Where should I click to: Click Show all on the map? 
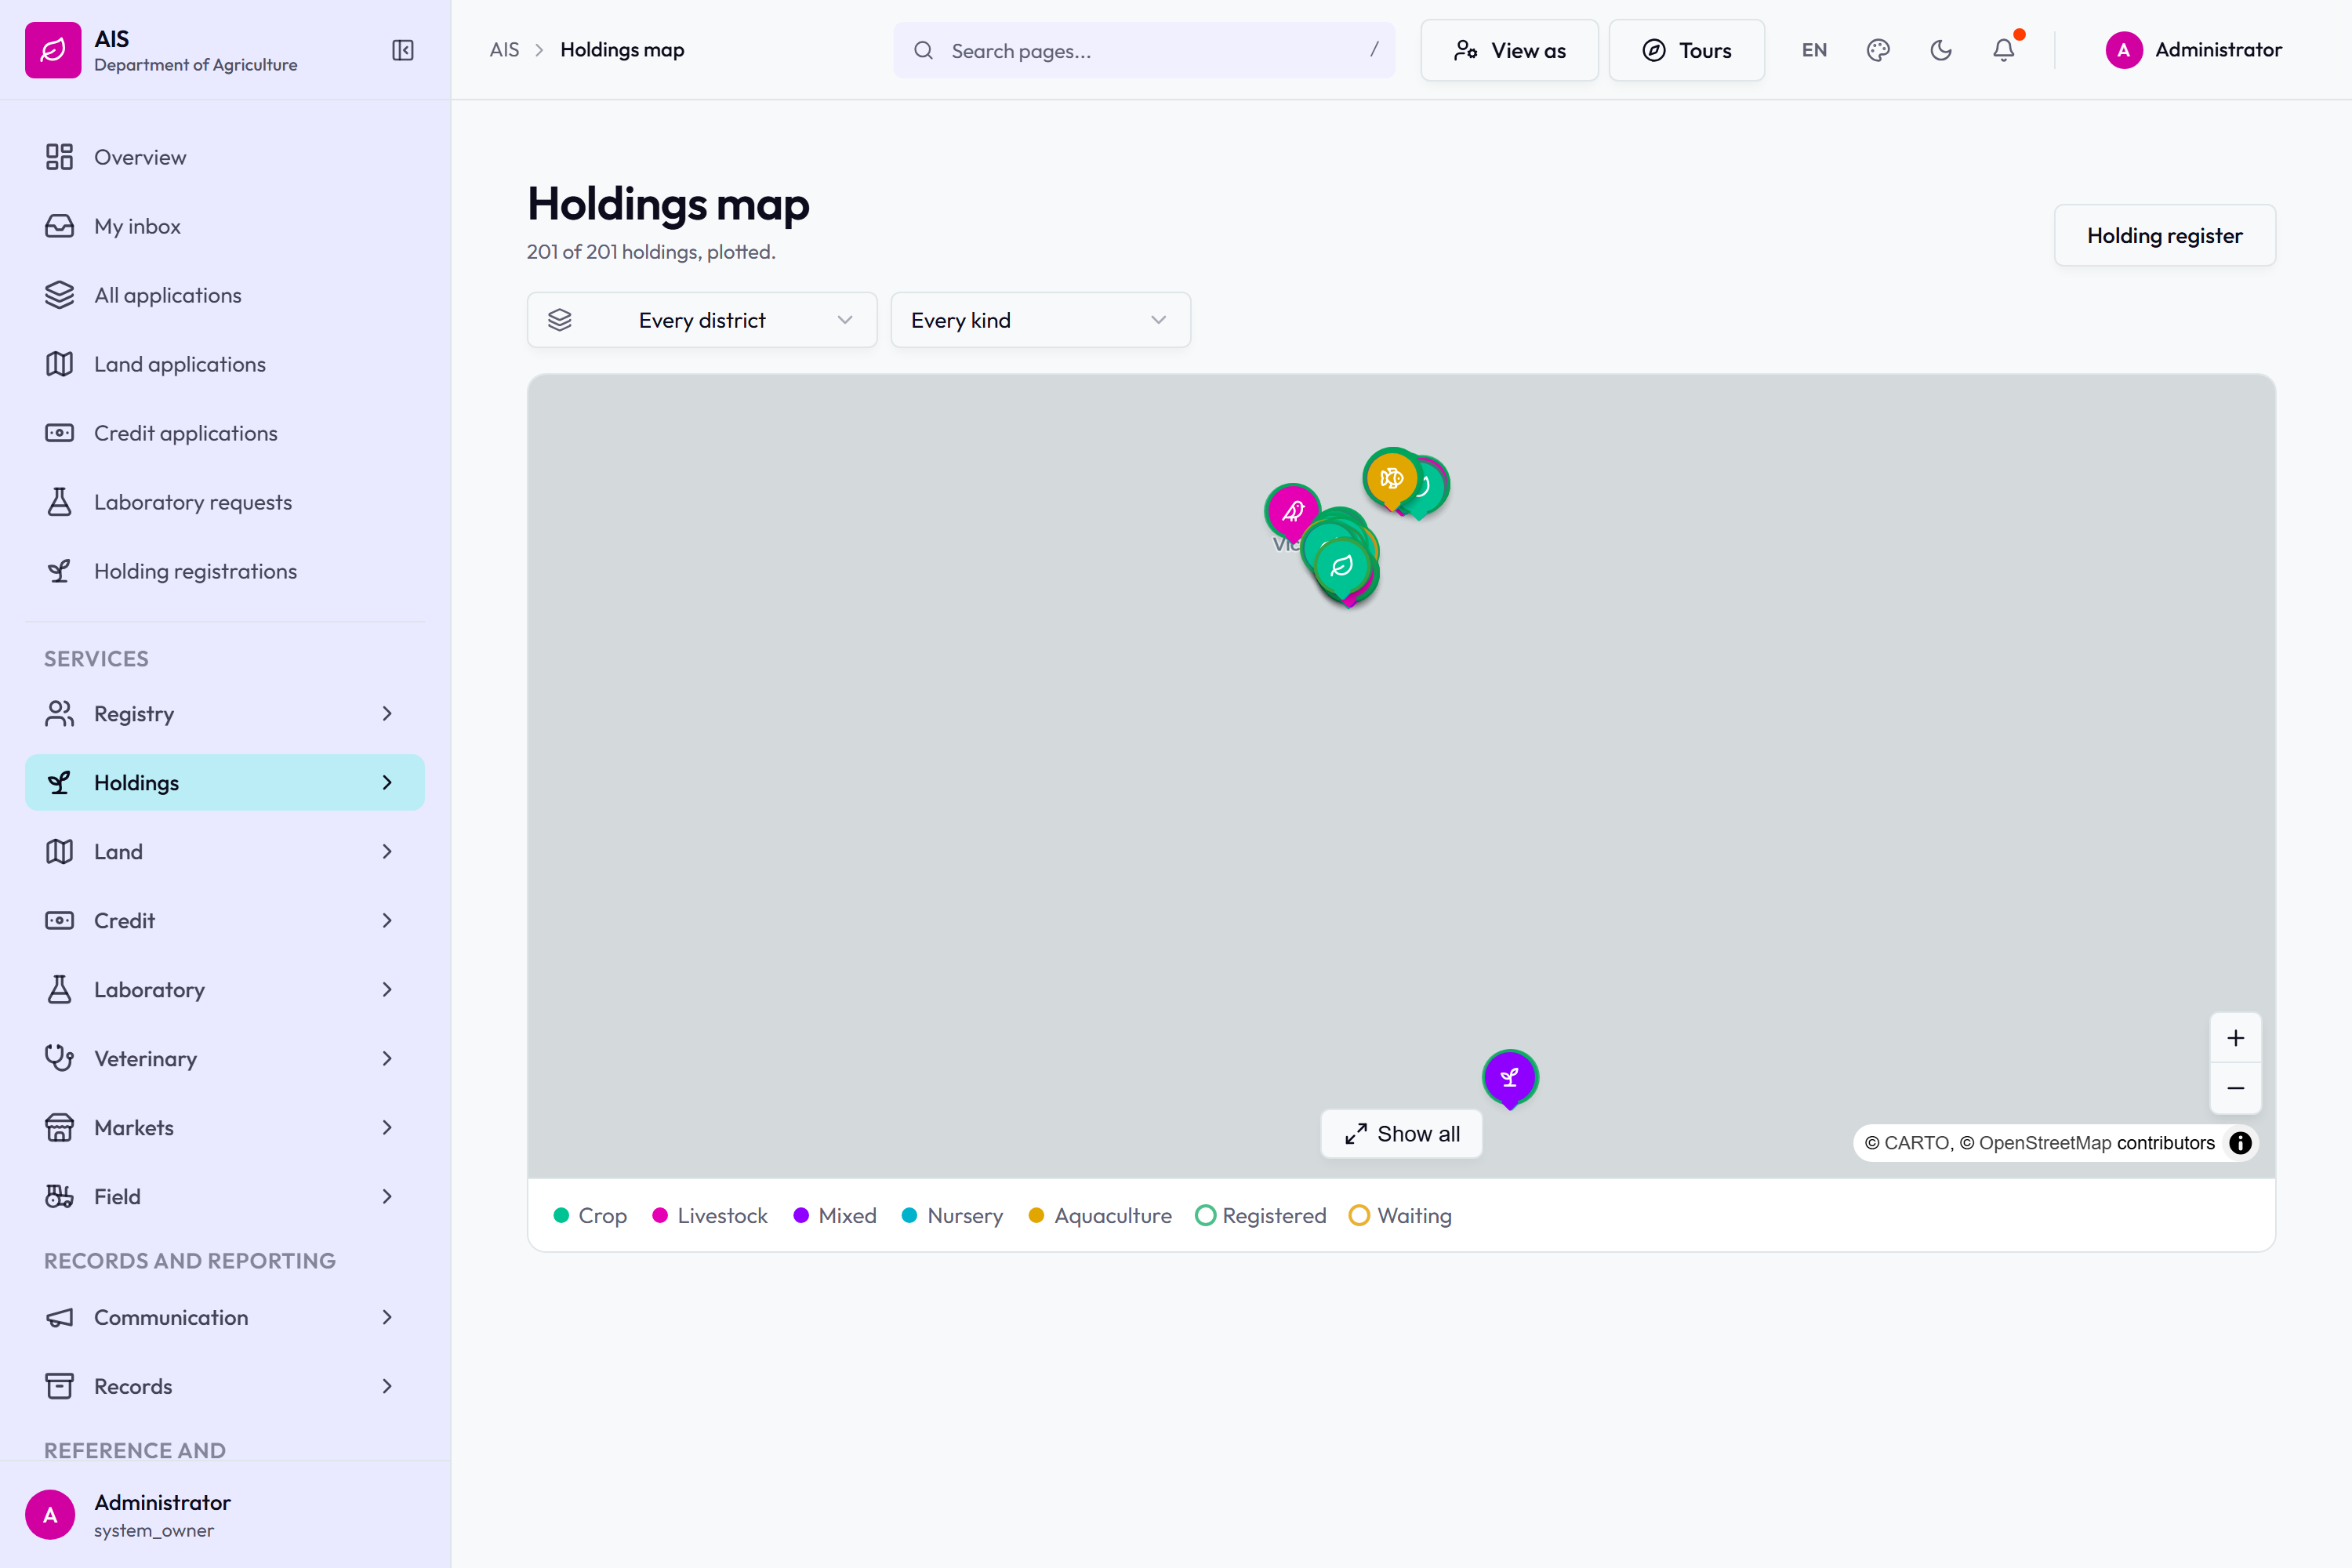point(1401,1134)
